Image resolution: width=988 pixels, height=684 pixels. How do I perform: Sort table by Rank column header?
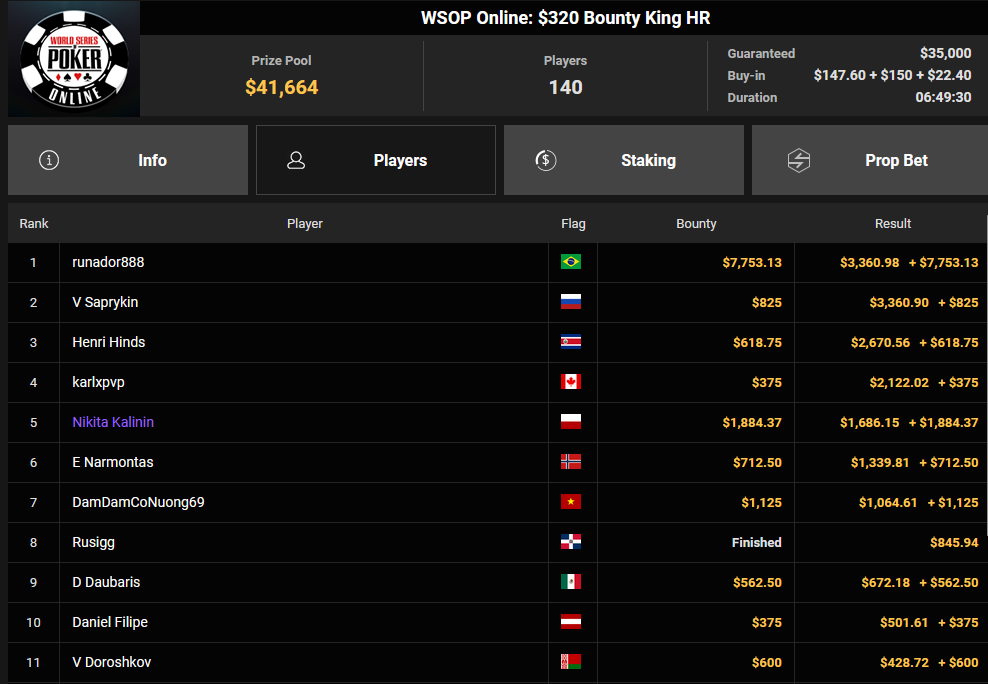34,224
